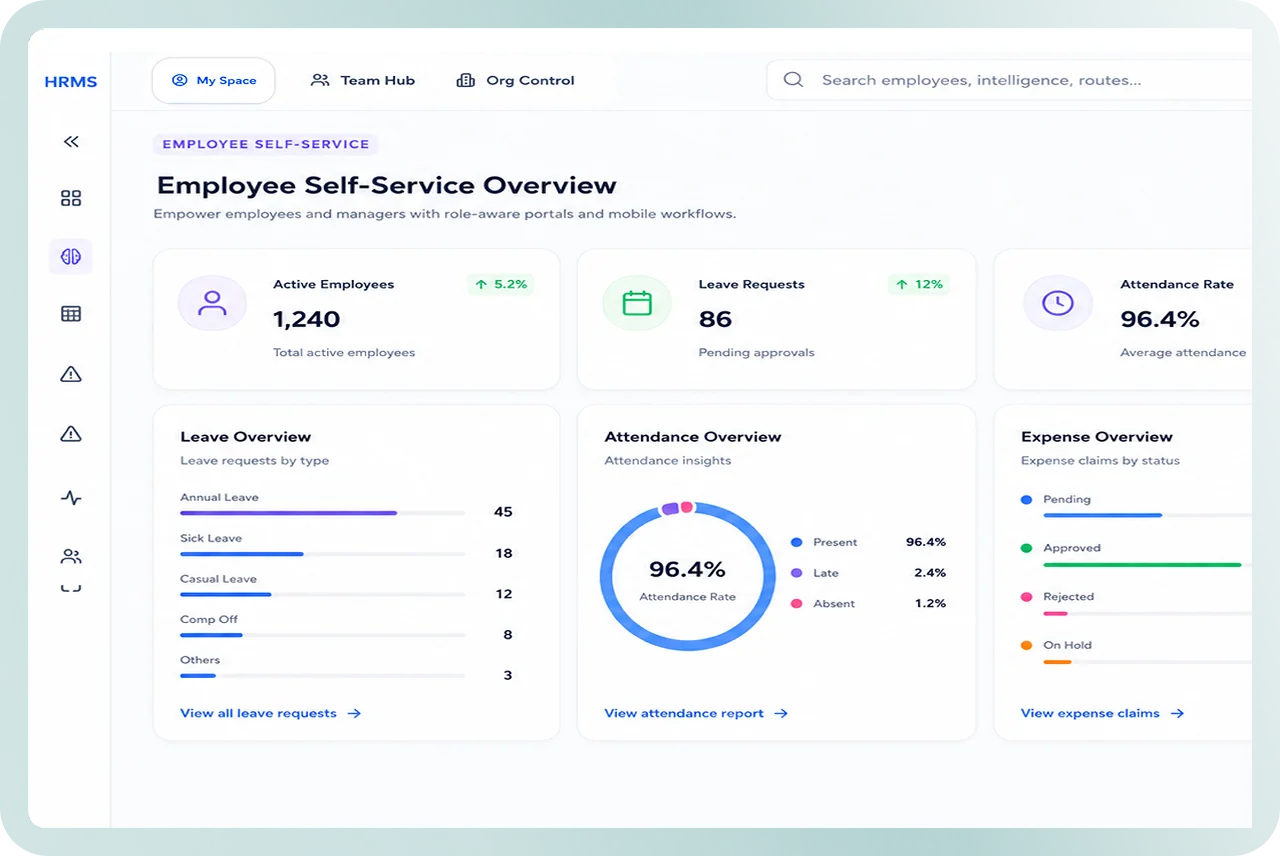Click the Leave Overview heading
Screen dimensions: 1280x856
[246, 437]
